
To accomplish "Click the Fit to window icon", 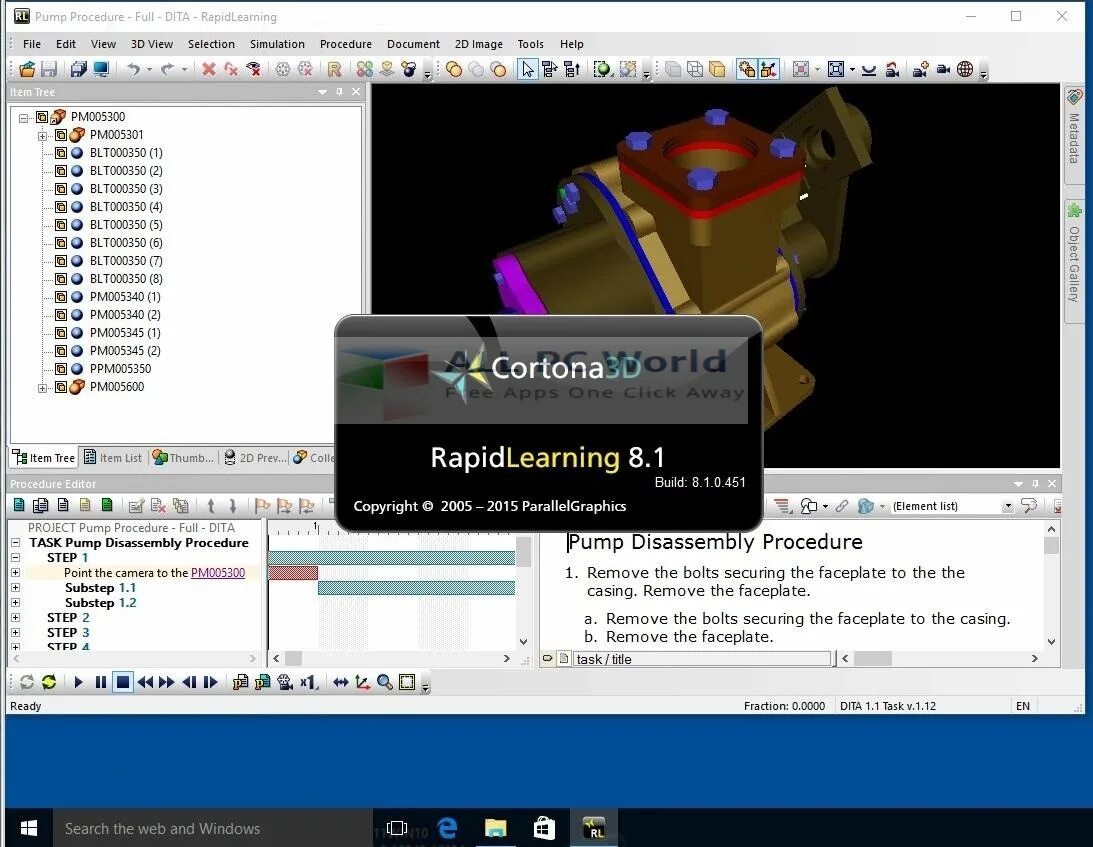I will point(835,69).
